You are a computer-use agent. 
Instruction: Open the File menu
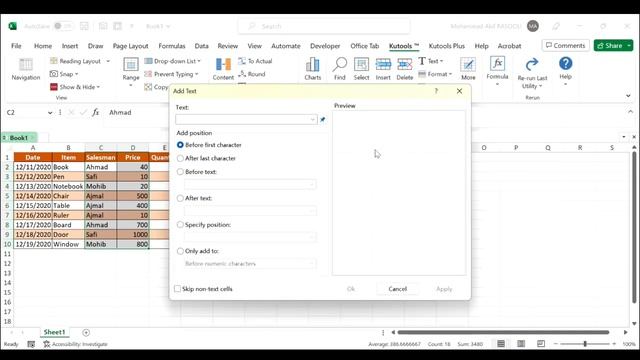tap(16, 46)
